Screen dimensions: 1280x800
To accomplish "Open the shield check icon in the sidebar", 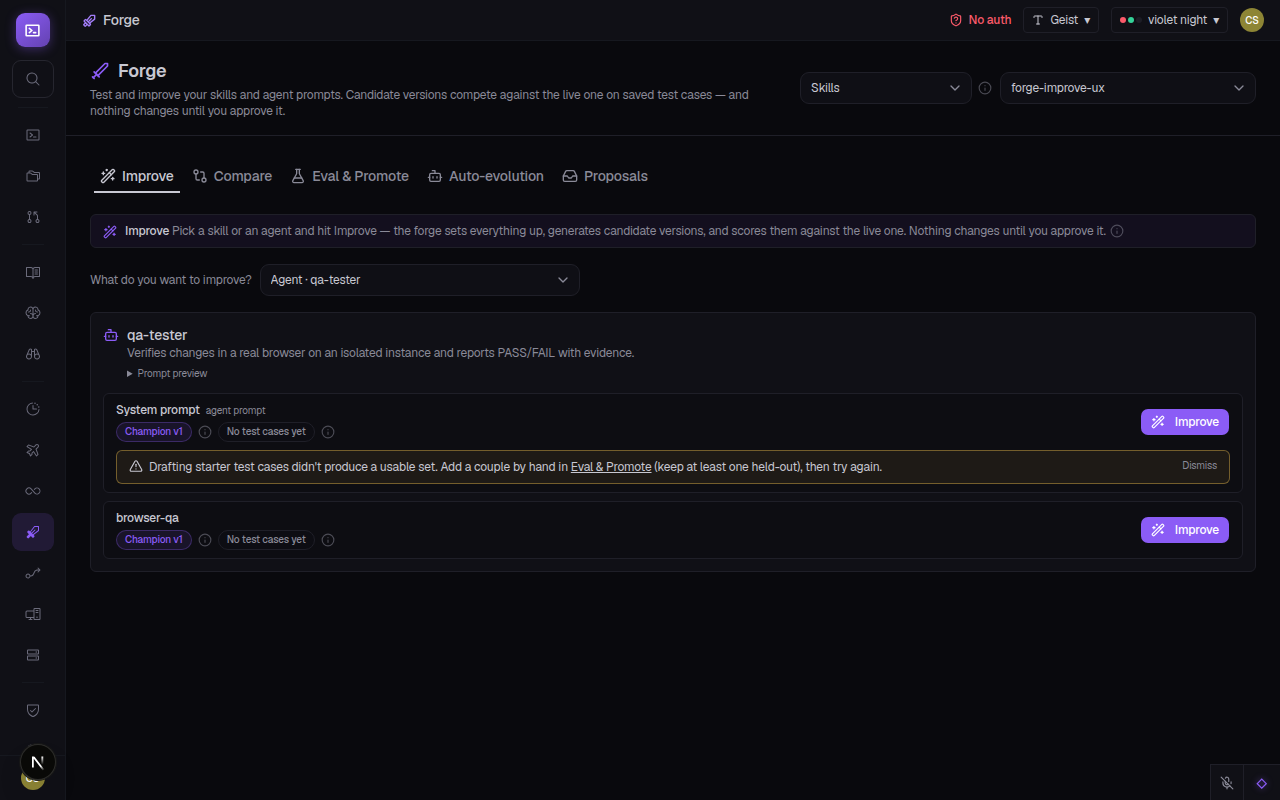I will point(33,710).
